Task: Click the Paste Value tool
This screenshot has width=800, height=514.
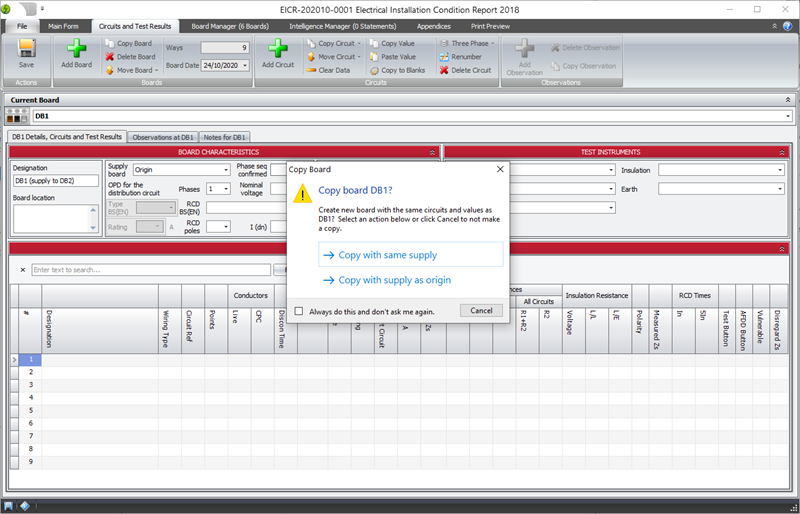Action: coord(392,57)
